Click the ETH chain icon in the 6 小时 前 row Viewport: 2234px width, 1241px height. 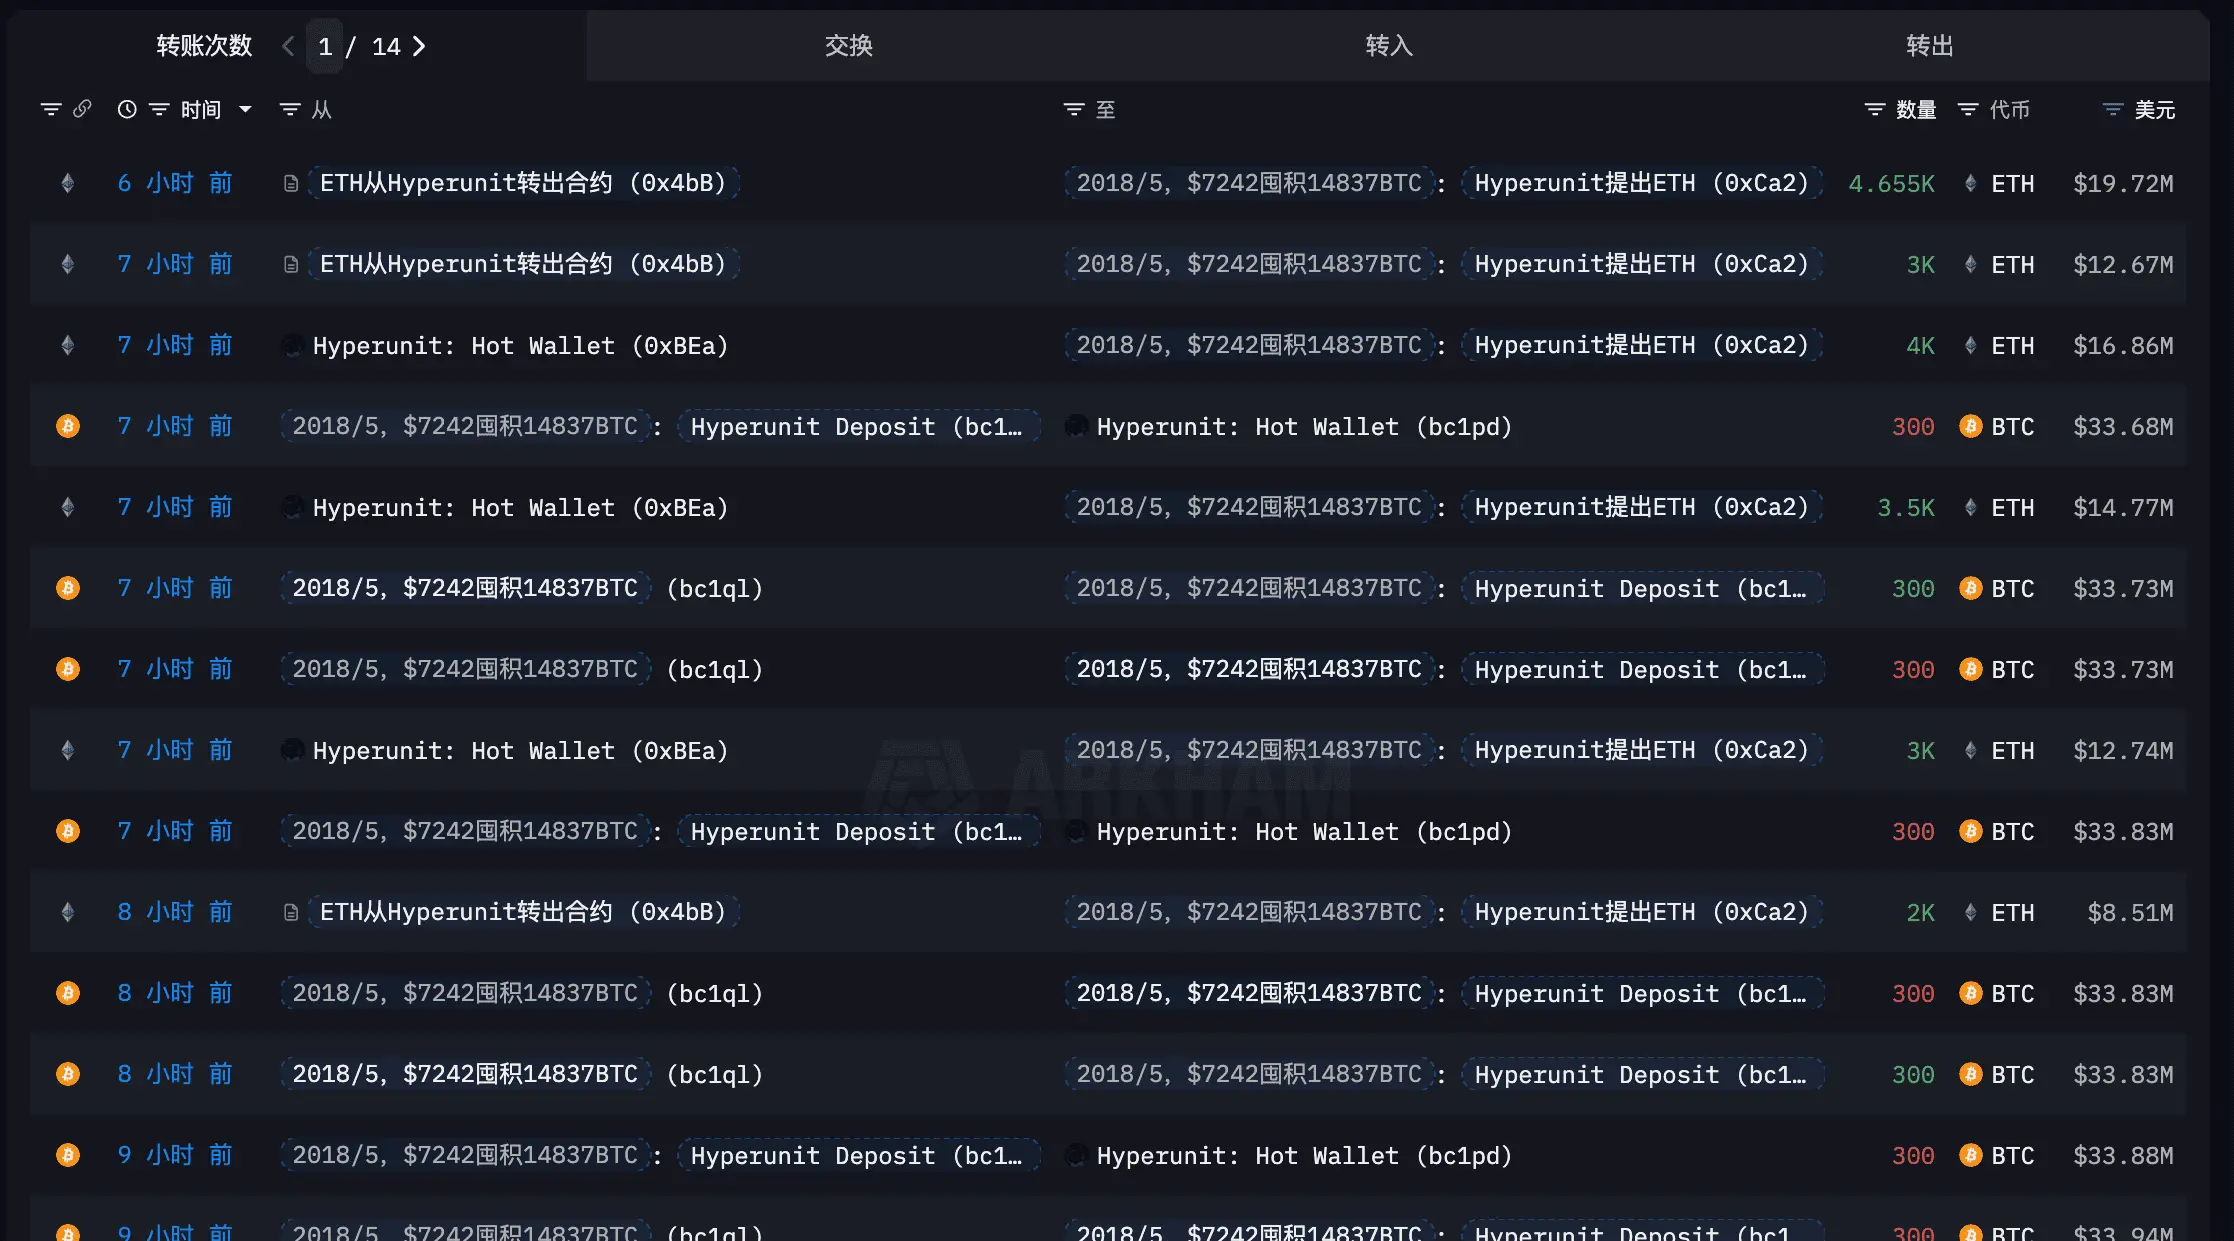pyautogui.click(x=68, y=183)
